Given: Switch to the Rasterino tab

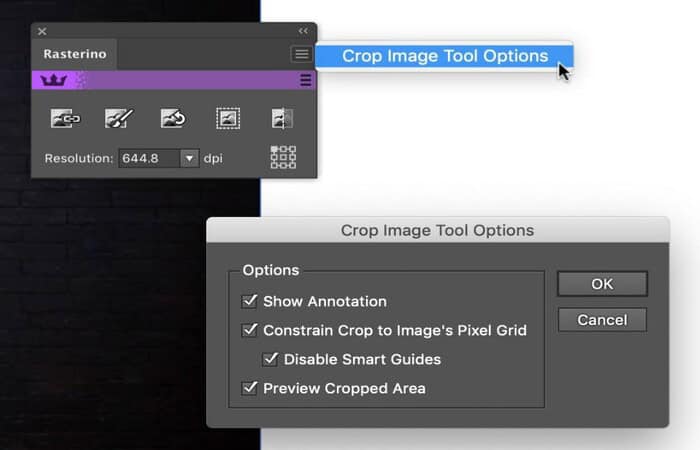Looking at the screenshot, I should click(75, 54).
